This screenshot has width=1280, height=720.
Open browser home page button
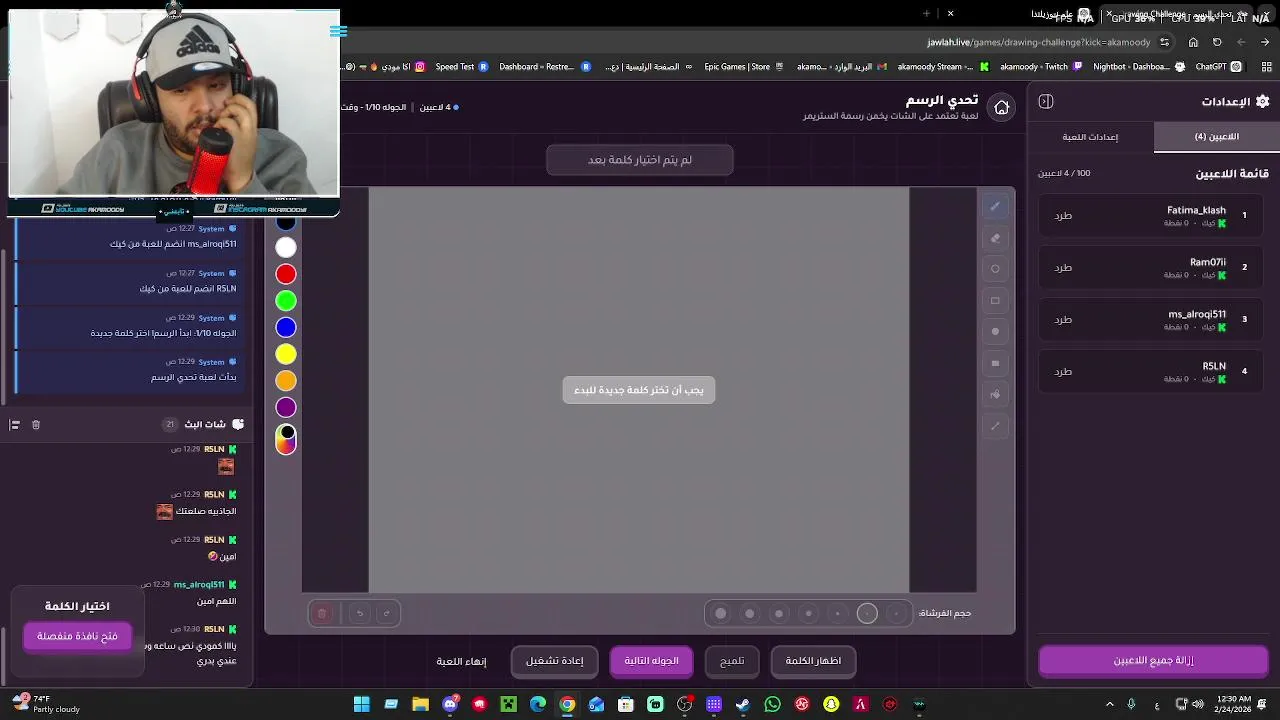[1193, 42]
